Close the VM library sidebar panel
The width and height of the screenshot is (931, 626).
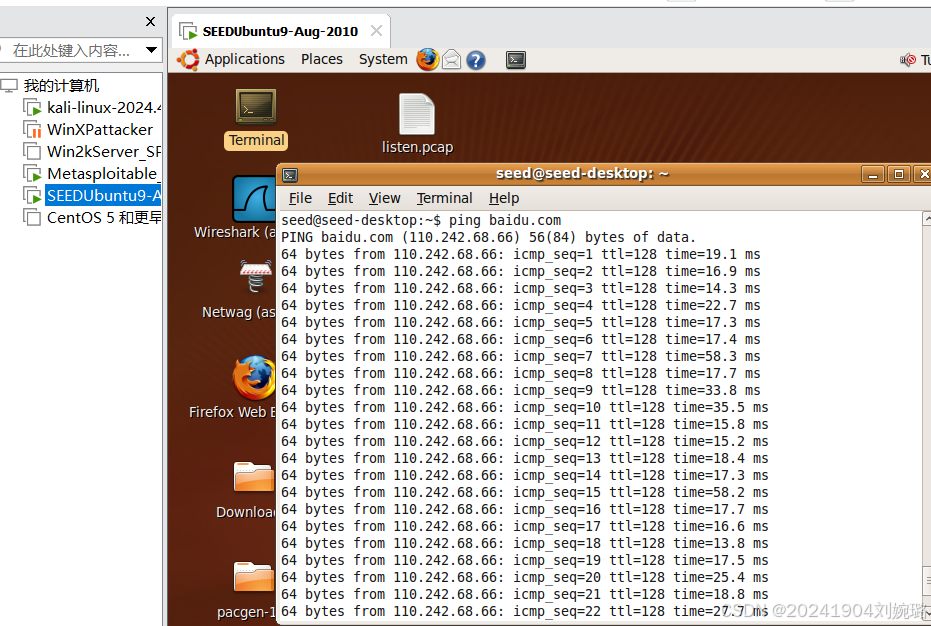point(150,21)
